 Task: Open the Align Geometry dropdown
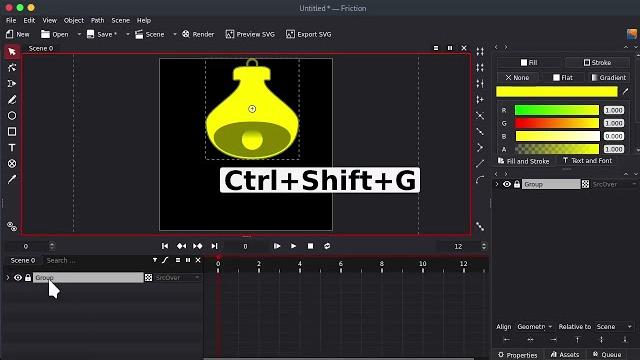click(535, 327)
